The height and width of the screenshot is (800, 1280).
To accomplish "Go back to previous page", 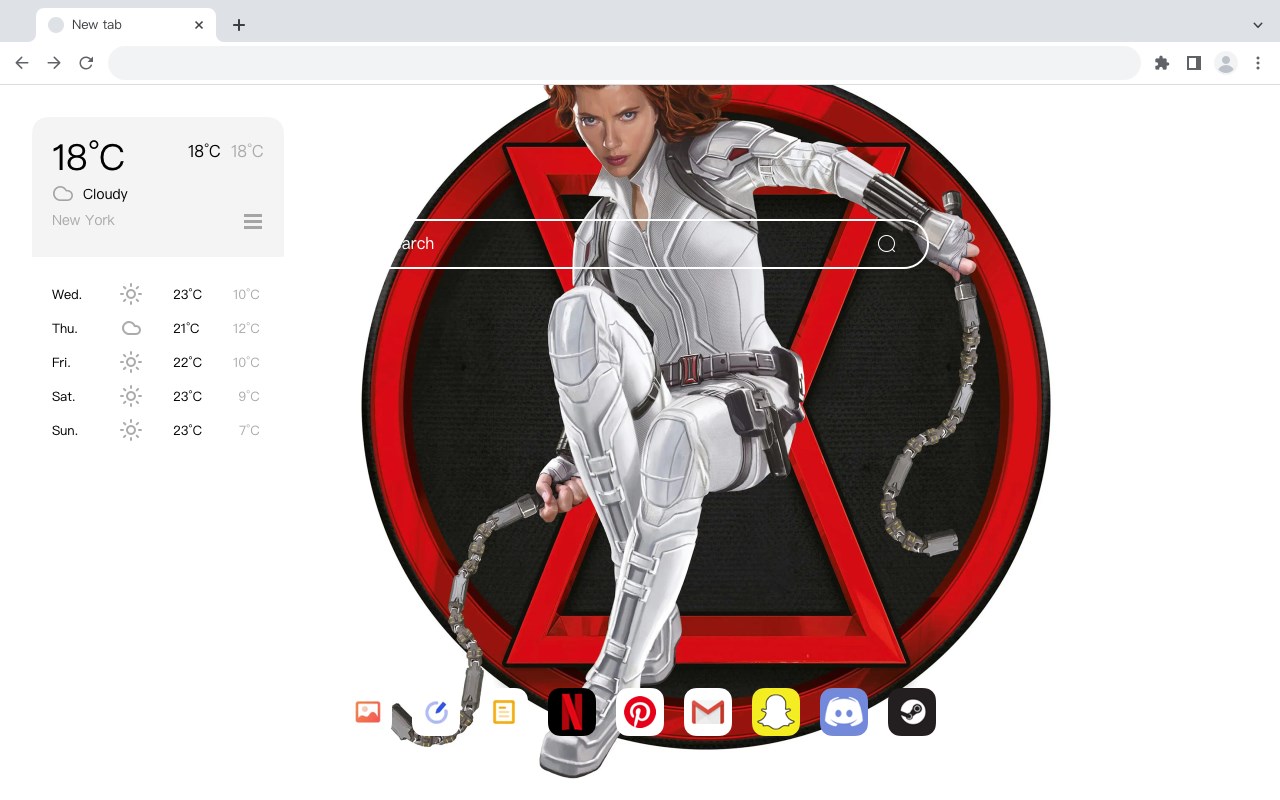I will click(x=22, y=63).
